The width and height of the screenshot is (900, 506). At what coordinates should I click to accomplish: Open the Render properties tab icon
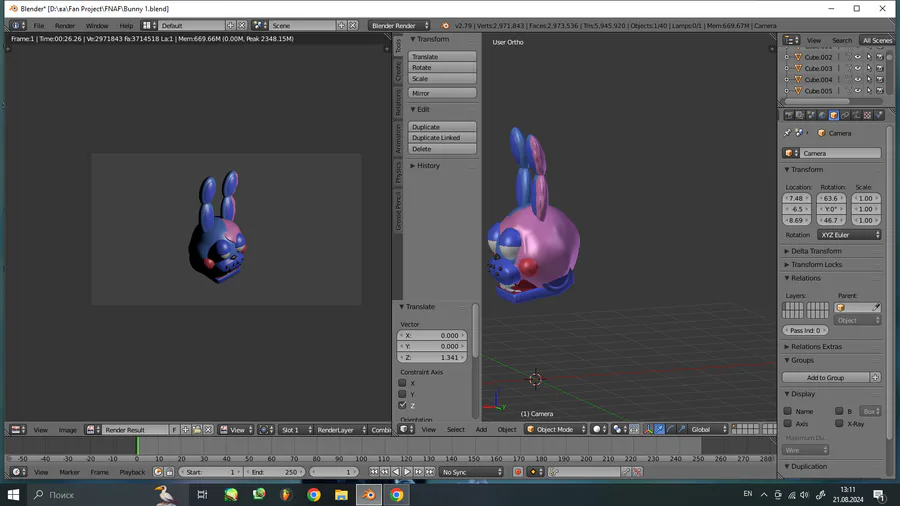pyautogui.click(x=789, y=115)
